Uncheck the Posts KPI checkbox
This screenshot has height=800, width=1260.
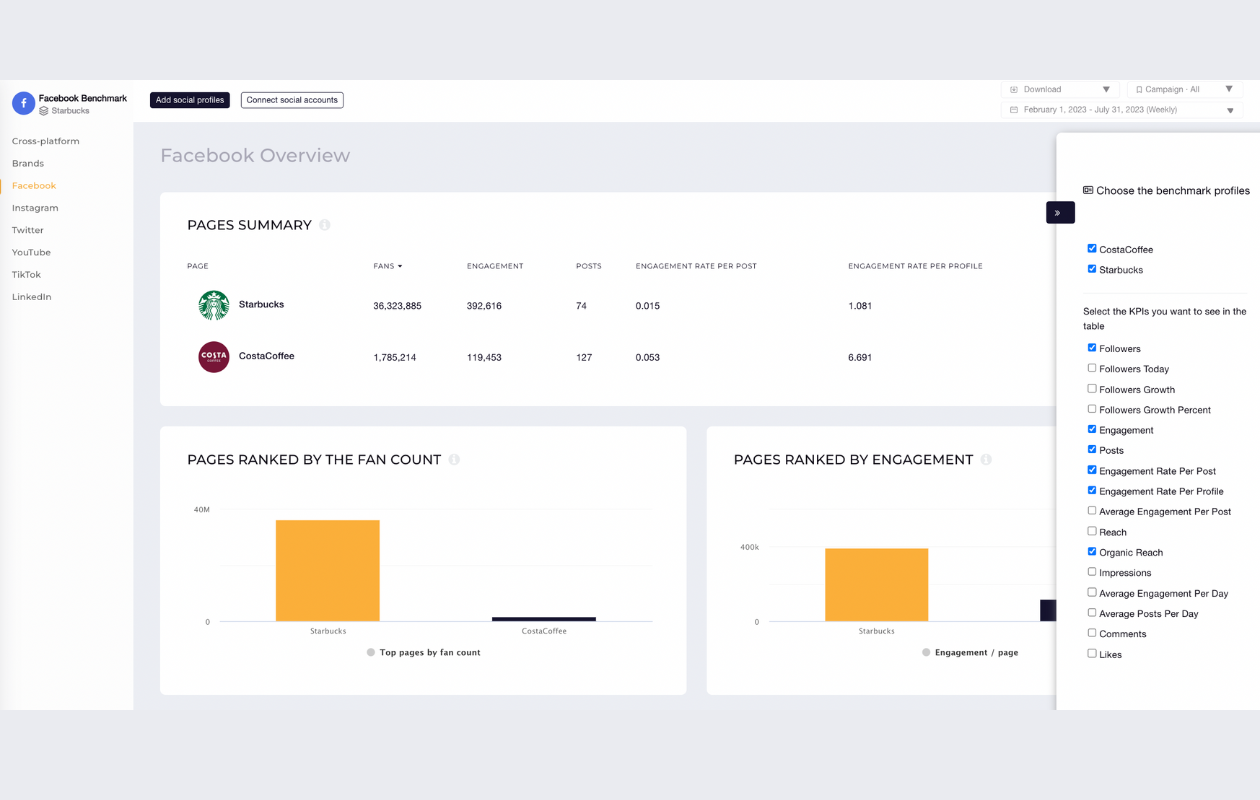pos(1092,450)
